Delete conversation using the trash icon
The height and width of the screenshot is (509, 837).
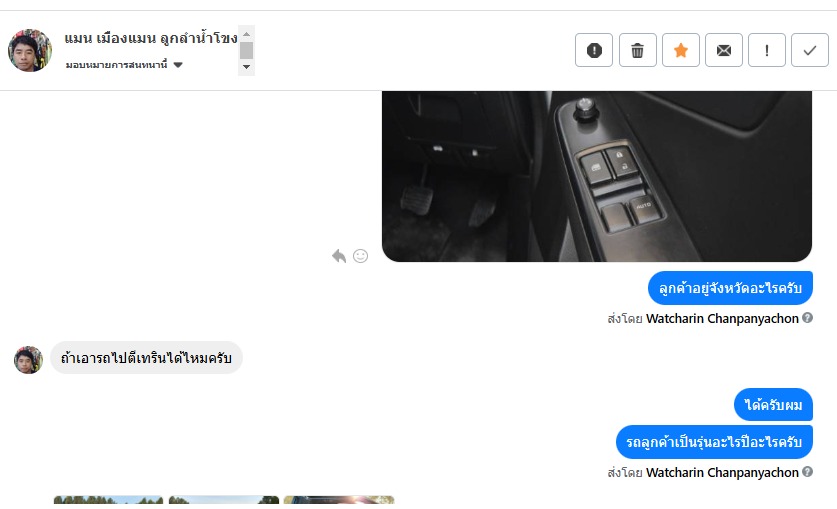(637, 50)
